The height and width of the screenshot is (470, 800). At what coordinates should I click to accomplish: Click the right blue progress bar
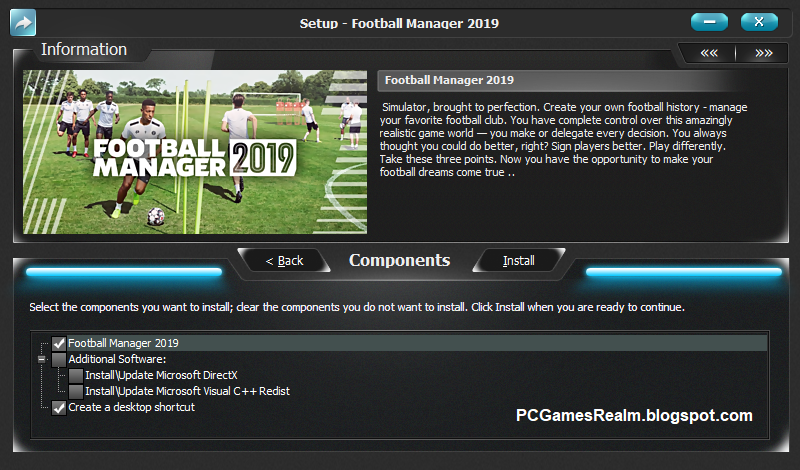(684, 272)
